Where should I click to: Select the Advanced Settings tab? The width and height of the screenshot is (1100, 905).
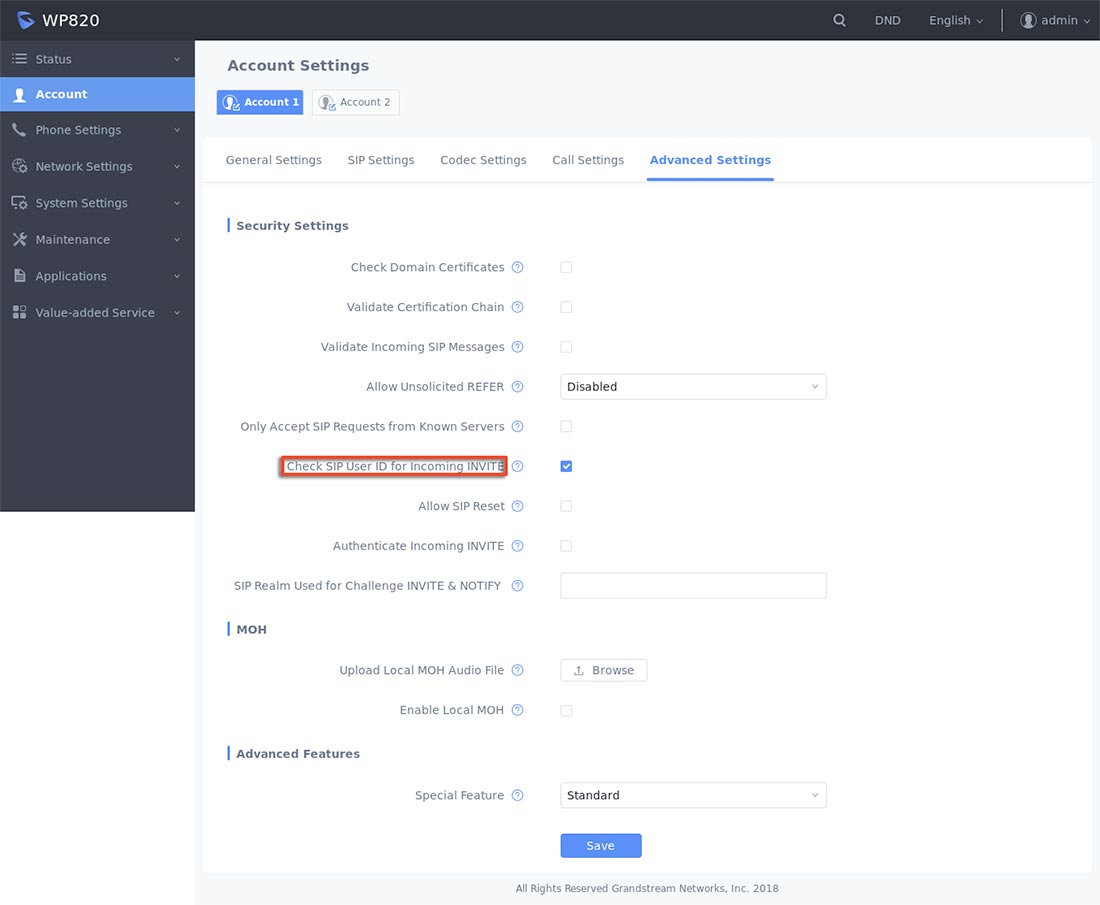(x=710, y=160)
